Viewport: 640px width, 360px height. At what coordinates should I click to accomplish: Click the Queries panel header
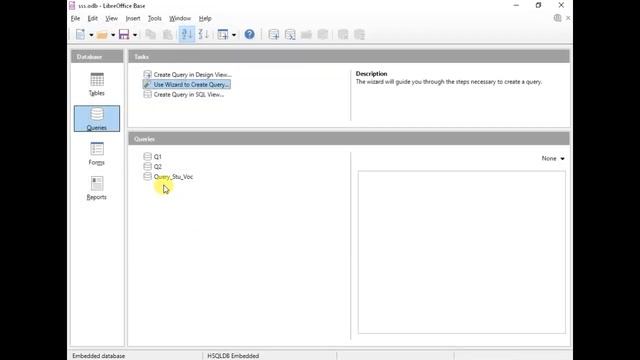click(x=349, y=139)
